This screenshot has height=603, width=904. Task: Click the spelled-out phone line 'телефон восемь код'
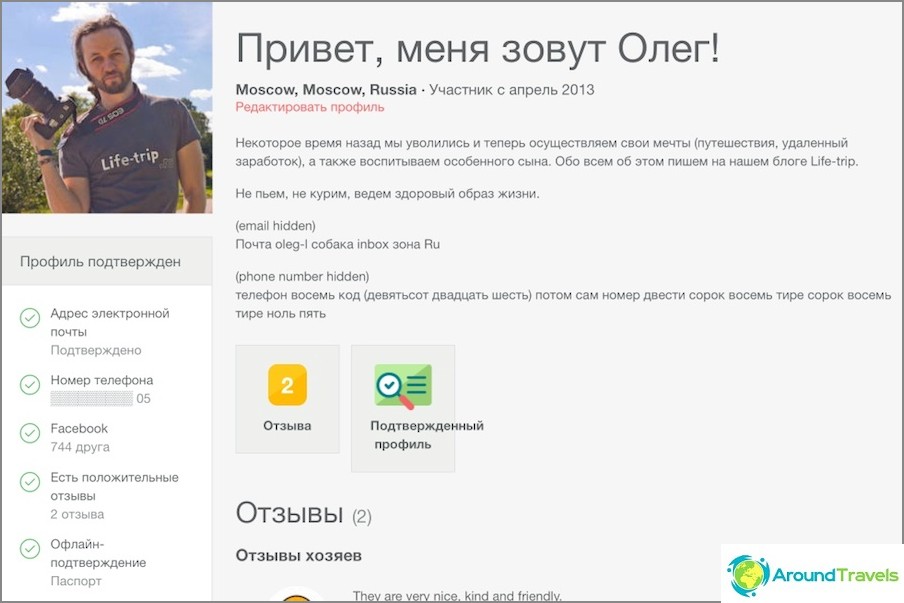pos(563,304)
